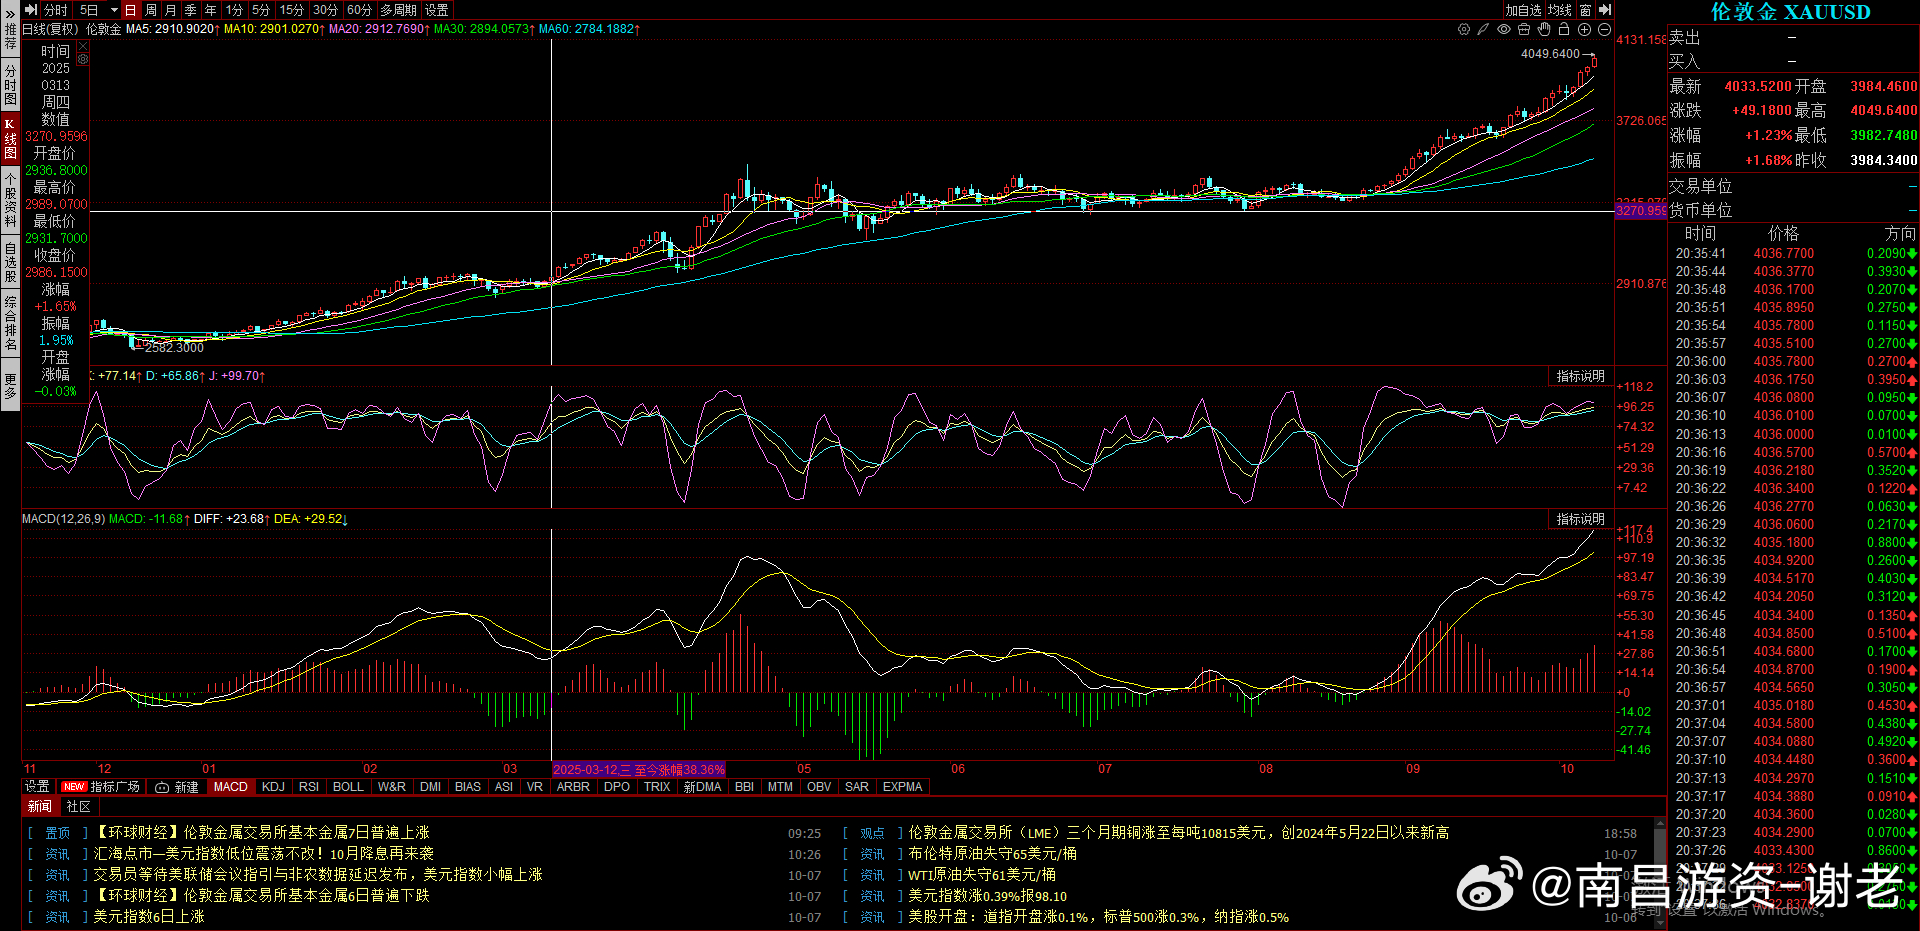Toggle the chart lock icon
The height and width of the screenshot is (931, 1920).
coord(1564,29)
